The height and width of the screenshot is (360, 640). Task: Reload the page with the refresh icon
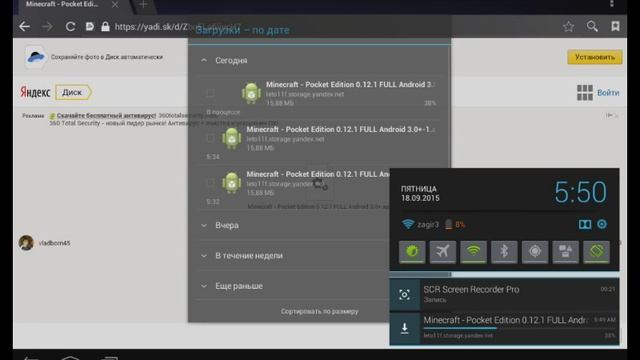pos(70,27)
